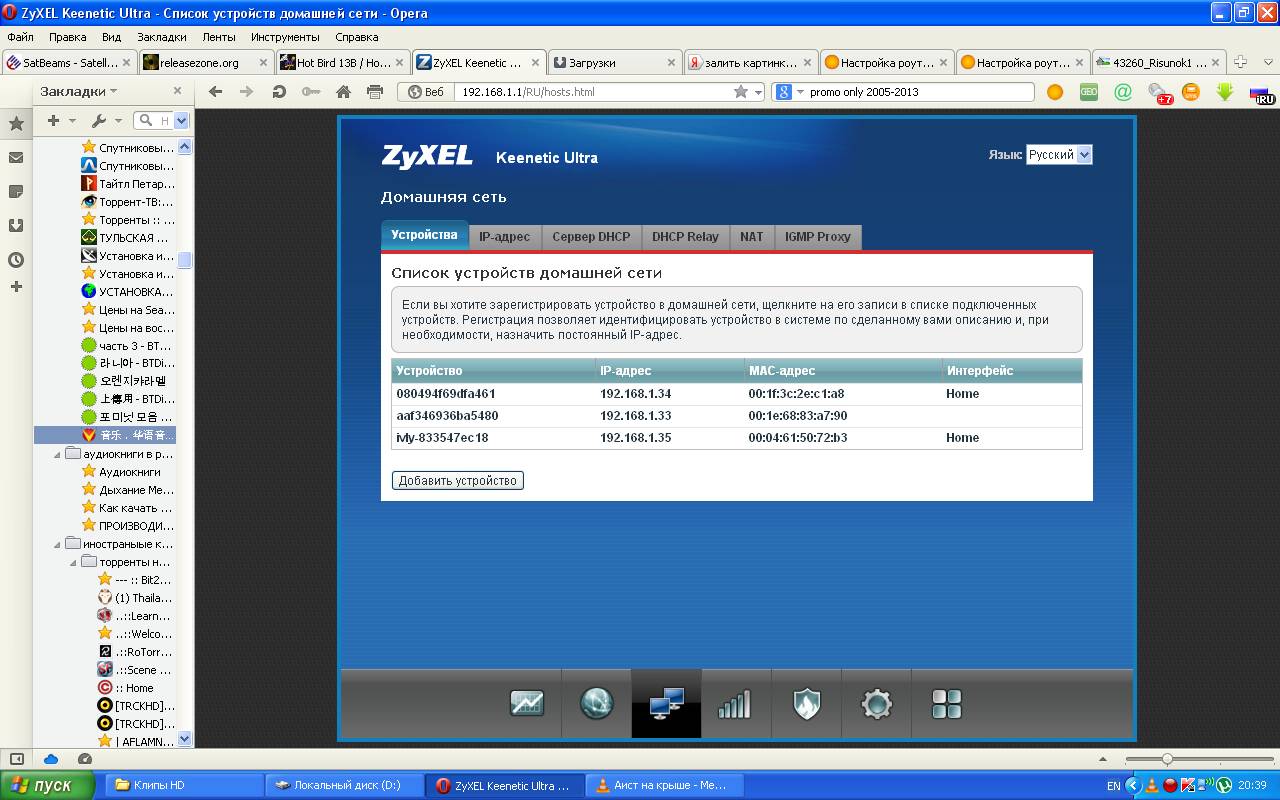The height and width of the screenshot is (800, 1280).
Task: Bookmark page using address bar star
Action: click(x=741, y=92)
